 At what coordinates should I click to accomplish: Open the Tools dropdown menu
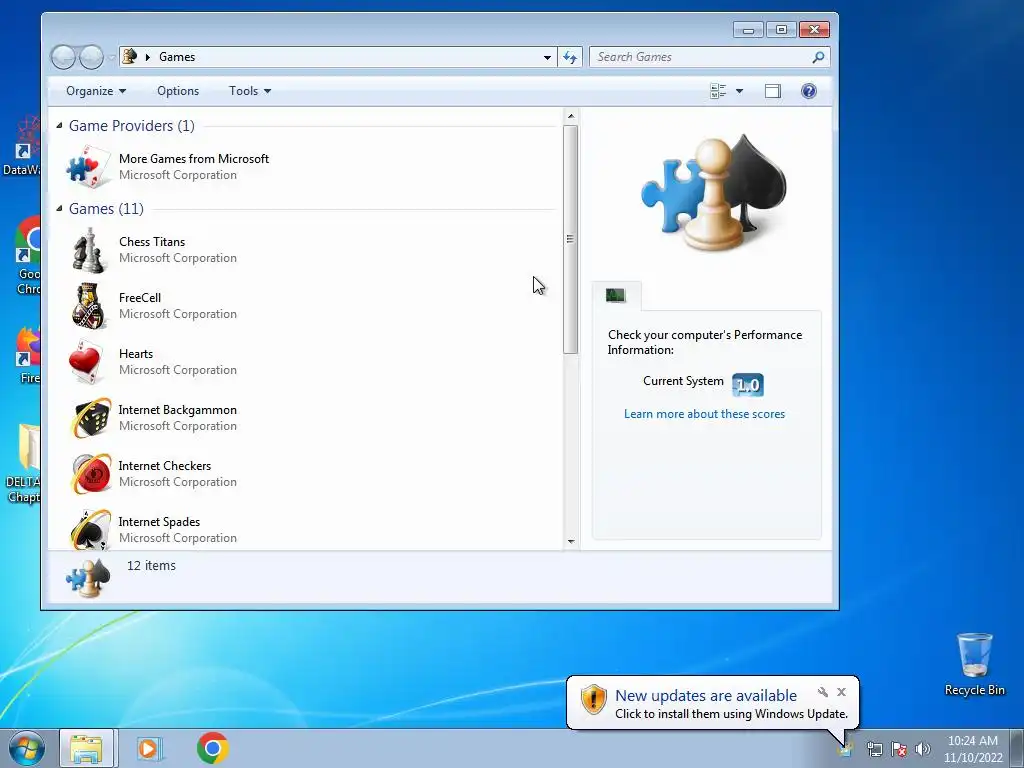(x=249, y=91)
